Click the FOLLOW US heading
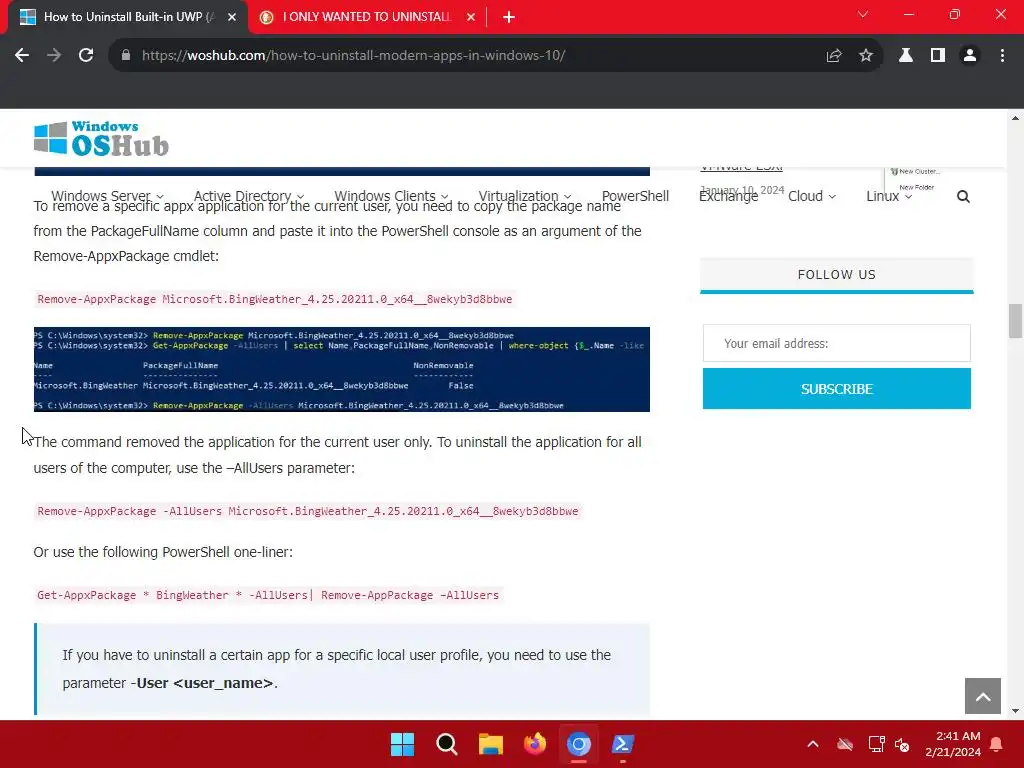The image size is (1024, 768). click(837, 274)
